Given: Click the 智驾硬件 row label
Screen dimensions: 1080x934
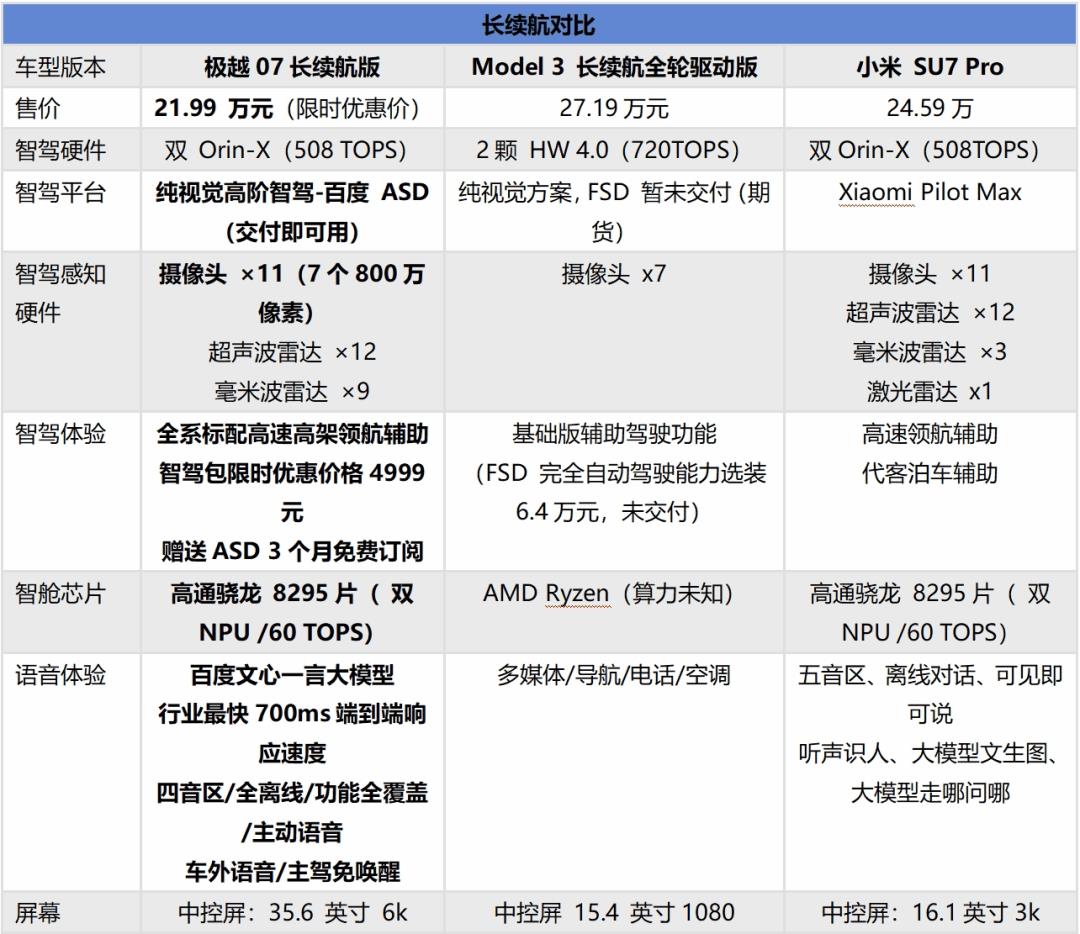Looking at the screenshot, I should click(61, 150).
